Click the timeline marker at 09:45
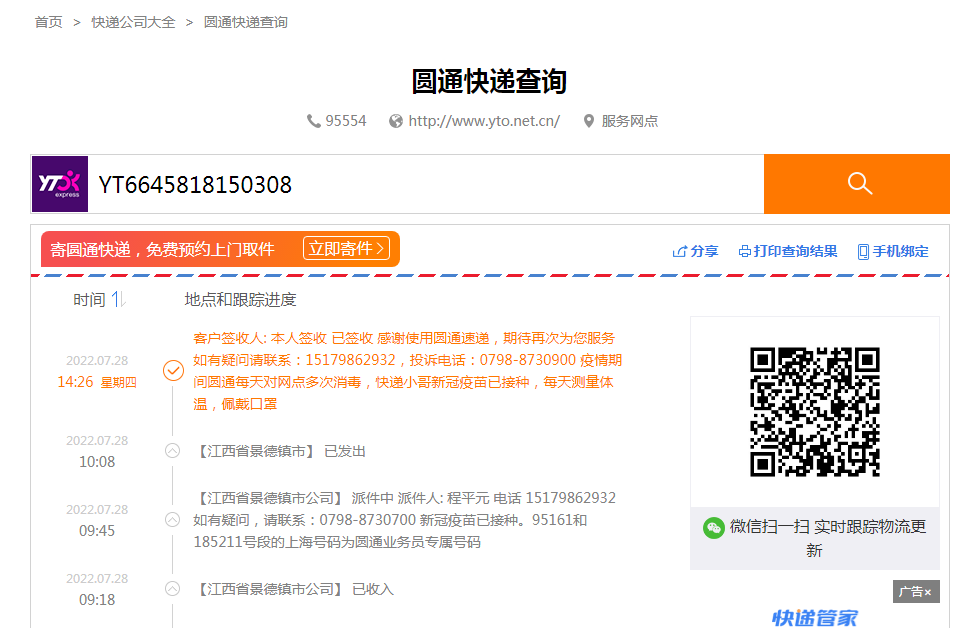The image size is (978, 628). [173, 519]
